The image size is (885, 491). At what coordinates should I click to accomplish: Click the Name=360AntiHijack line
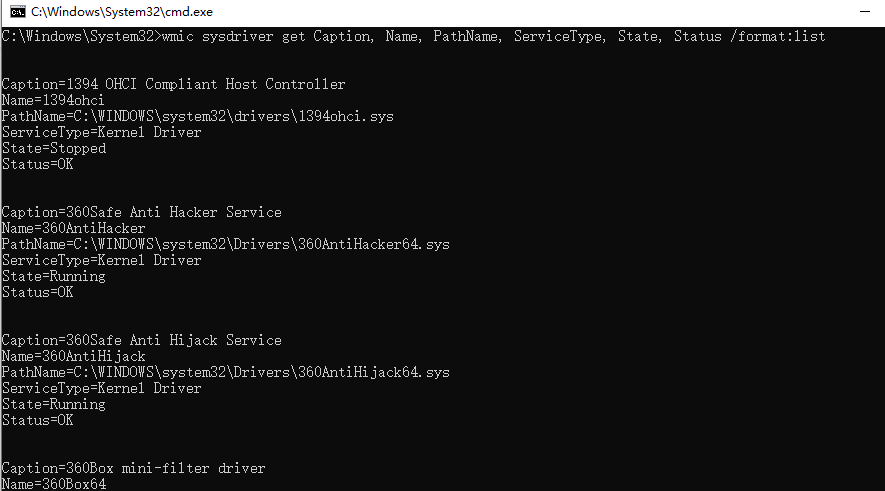73,357
